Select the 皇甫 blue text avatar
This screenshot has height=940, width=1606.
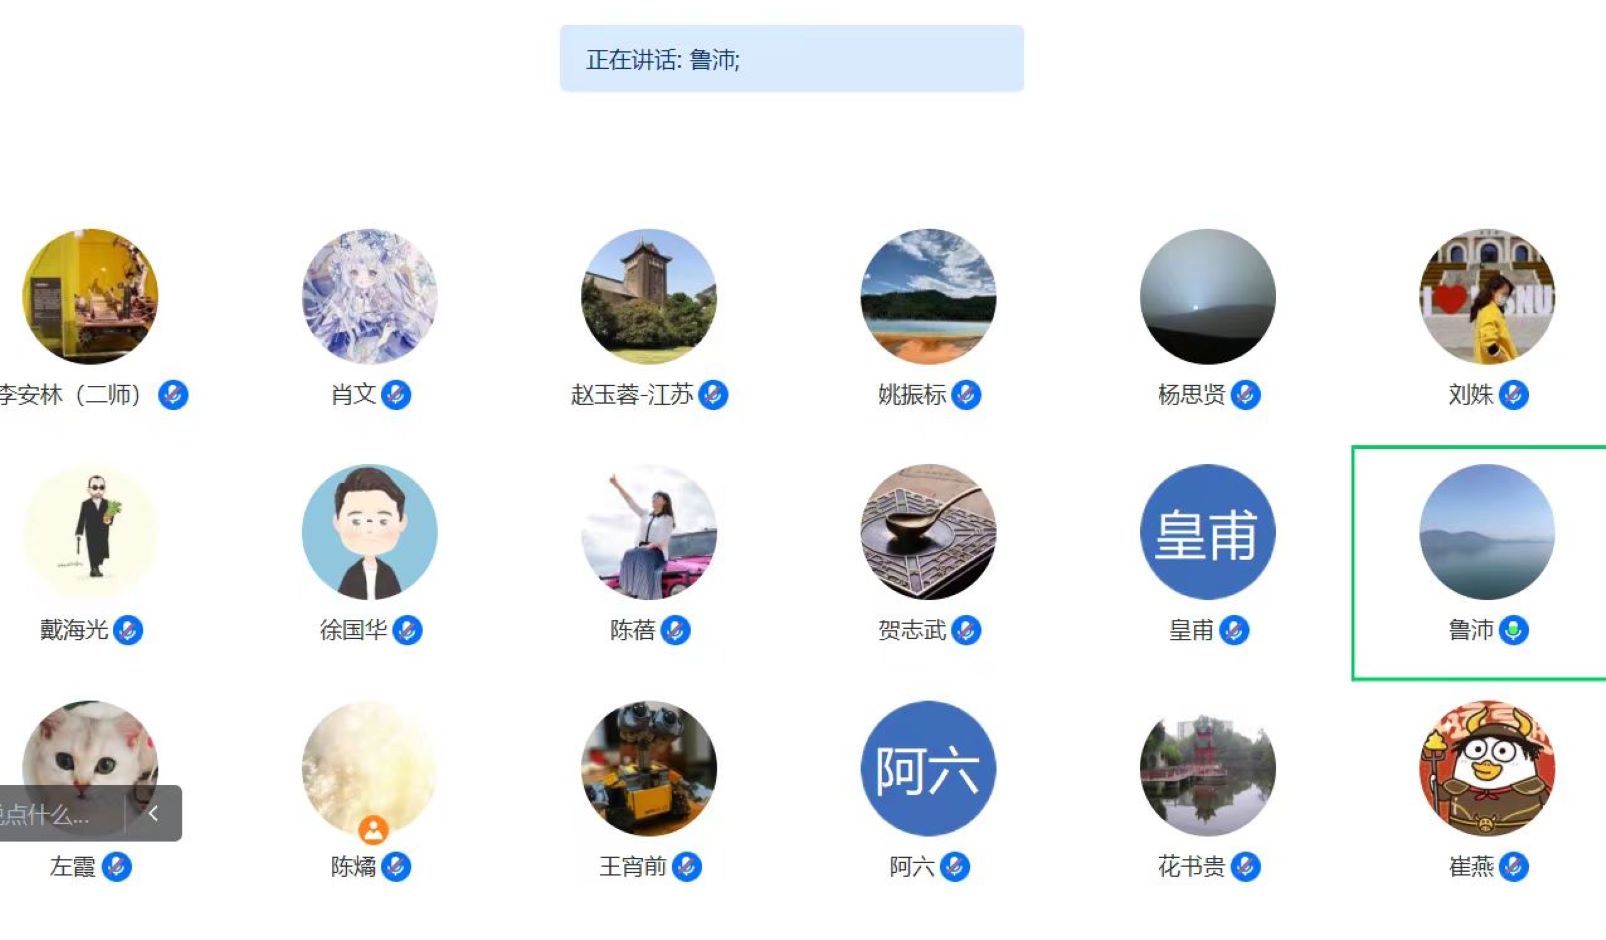1208,532
